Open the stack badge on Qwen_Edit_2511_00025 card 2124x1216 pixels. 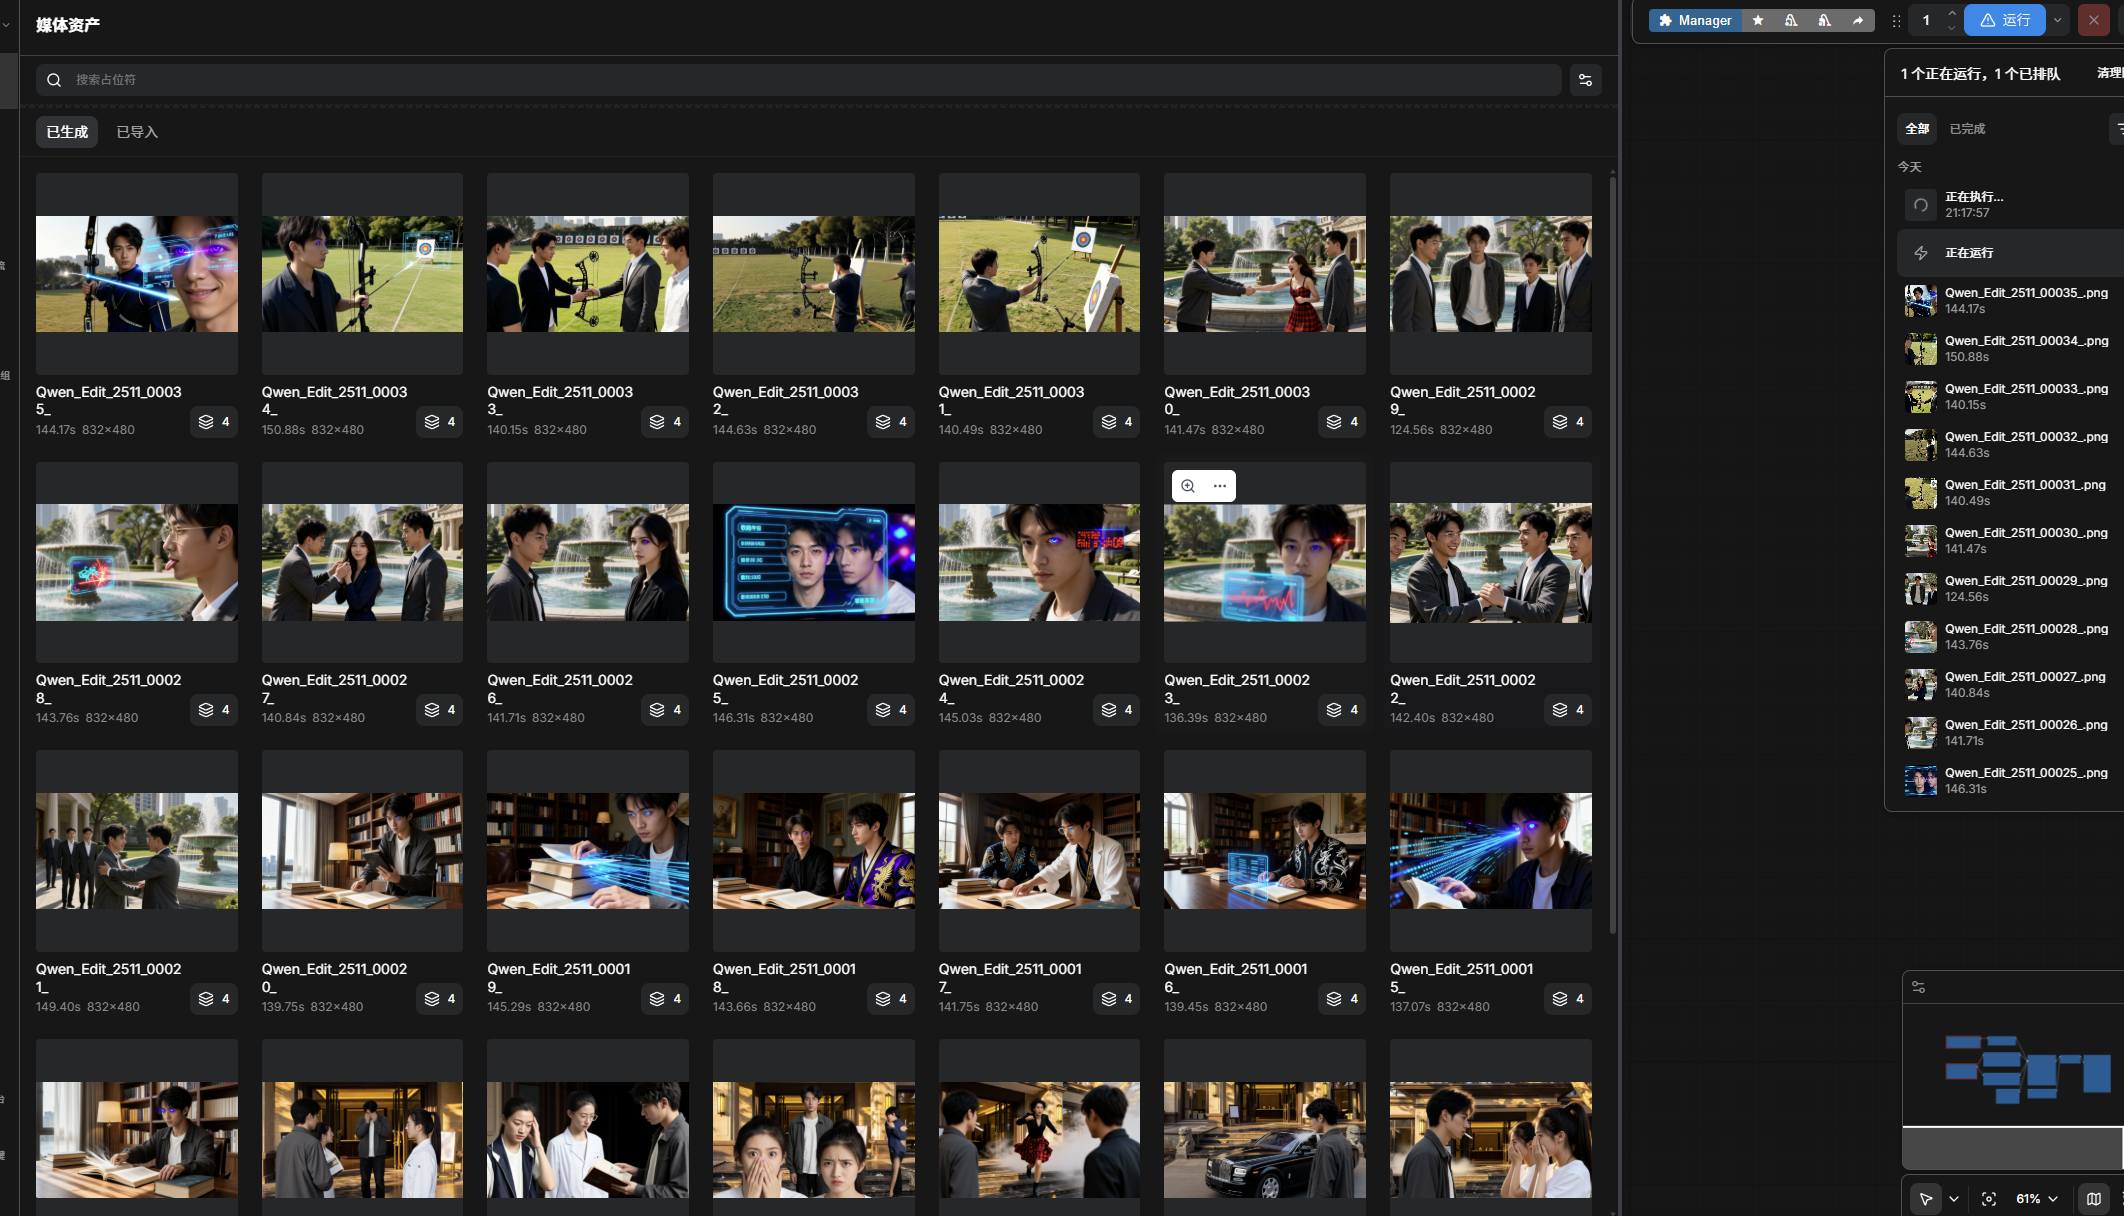pos(891,710)
